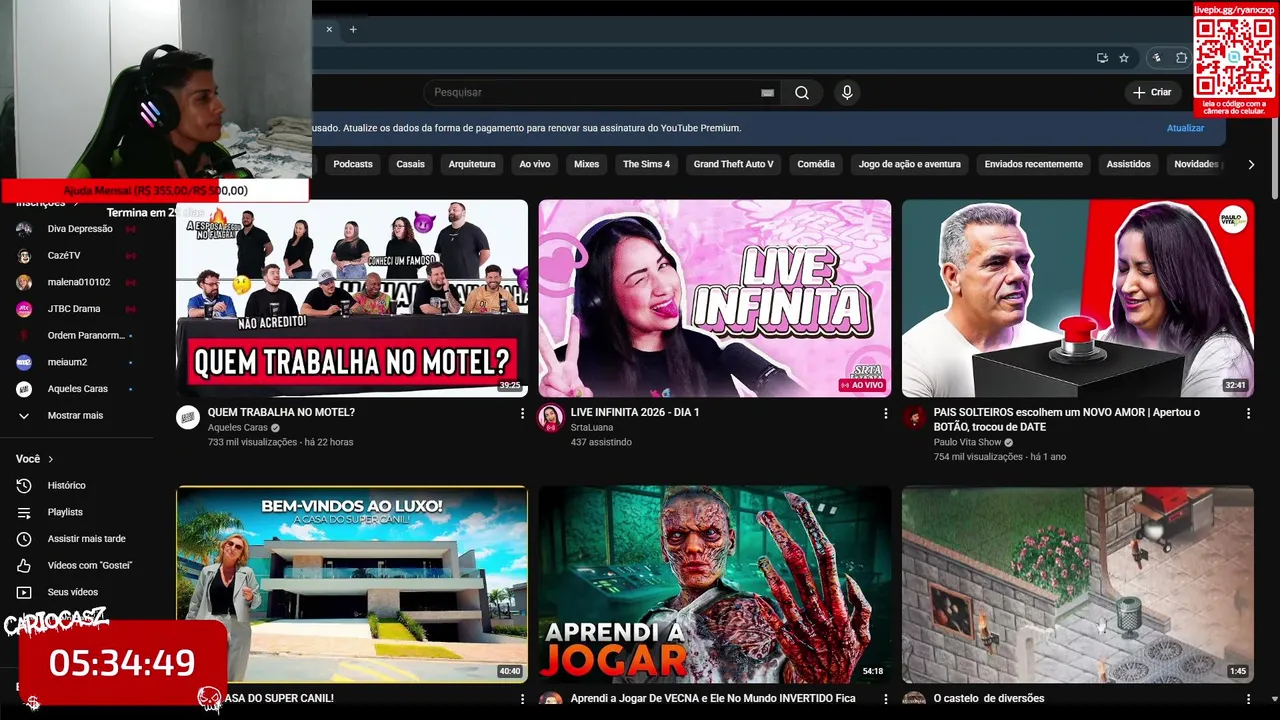This screenshot has width=1280, height=720.
Task: Open PAIS SOLTEIROS escolhem um NOVO AMOR title
Action: click(1067, 419)
